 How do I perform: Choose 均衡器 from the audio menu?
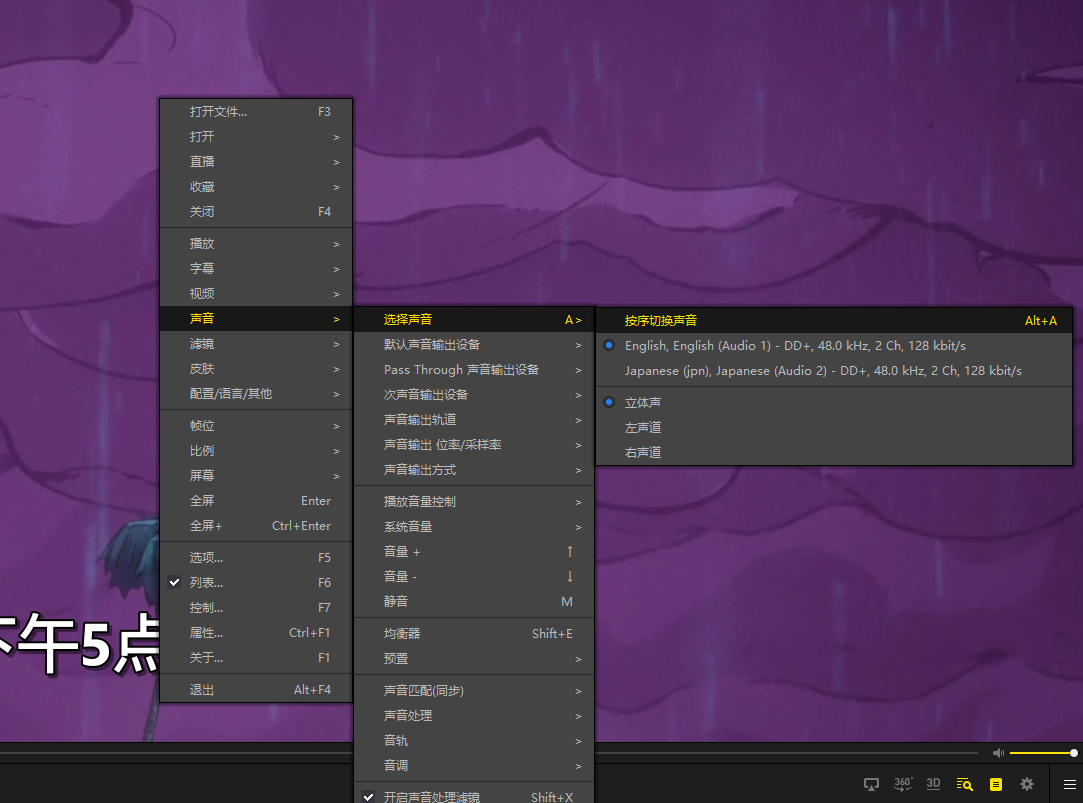[402, 634]
